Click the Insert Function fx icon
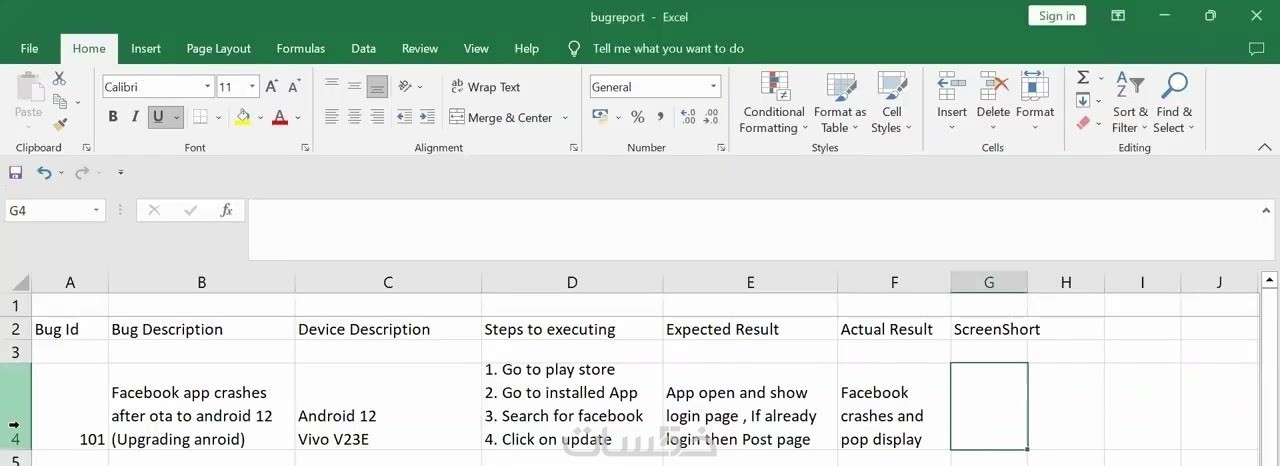Viewport: 1280px width, 466px height. [227, 210]
